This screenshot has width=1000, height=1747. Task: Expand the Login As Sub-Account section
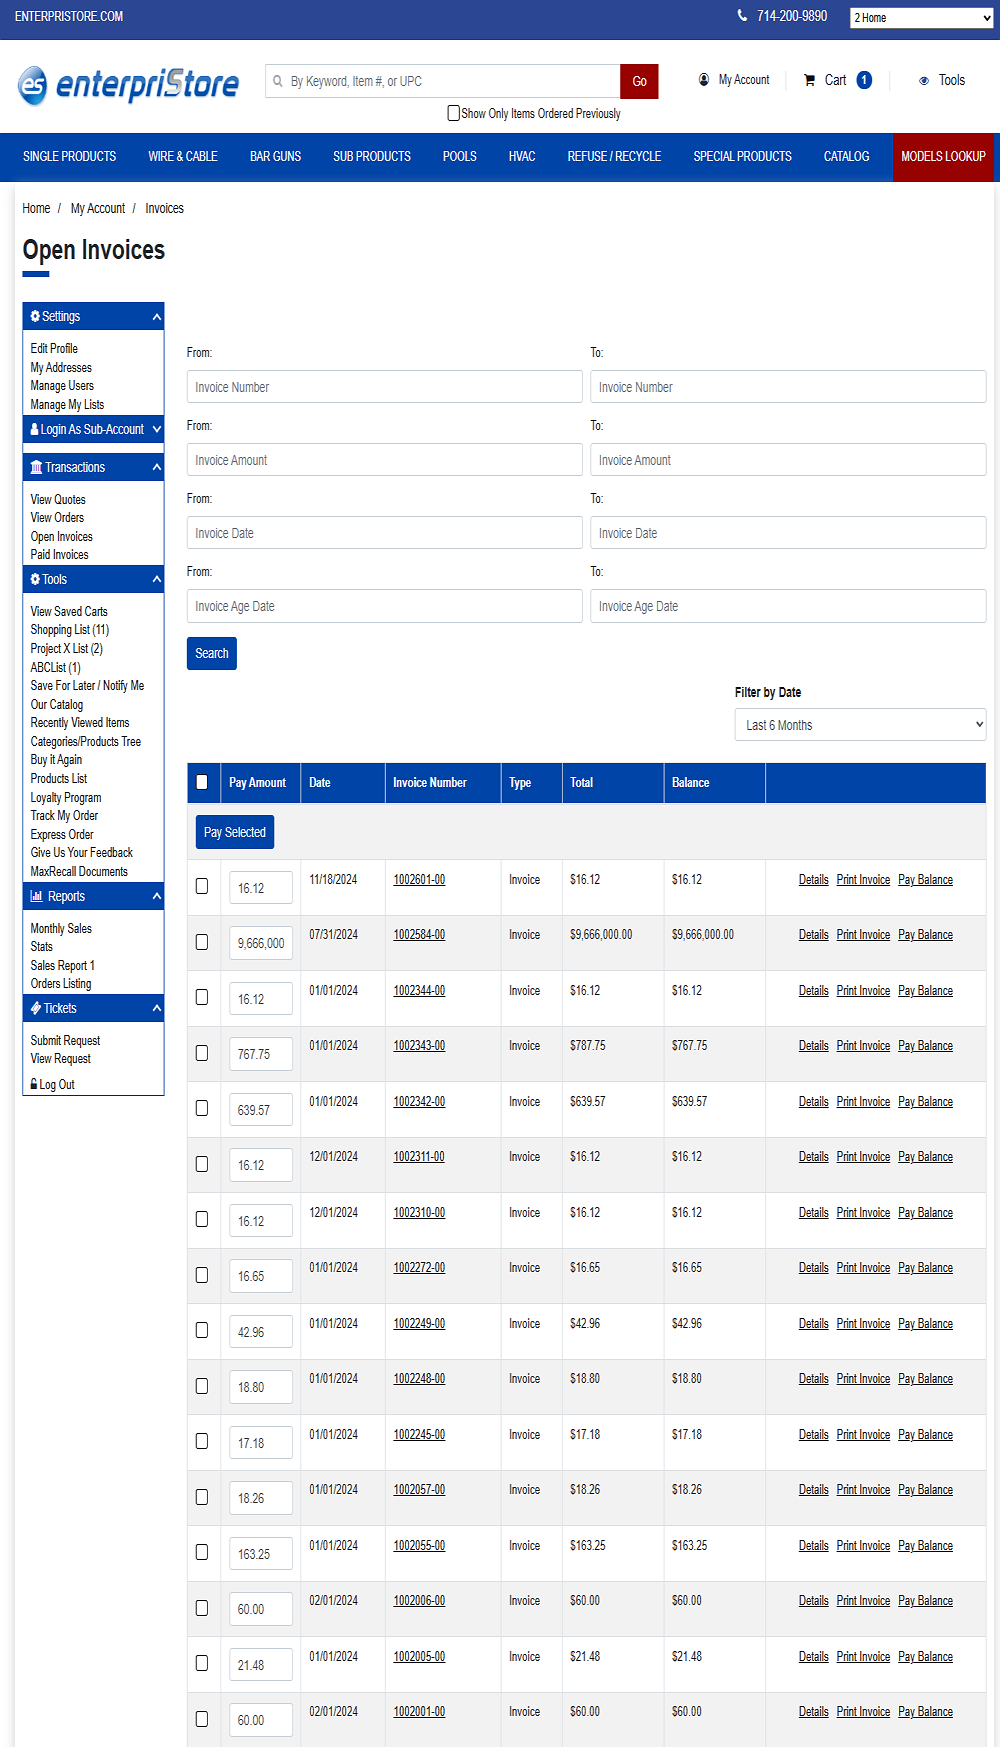[157, 429]
